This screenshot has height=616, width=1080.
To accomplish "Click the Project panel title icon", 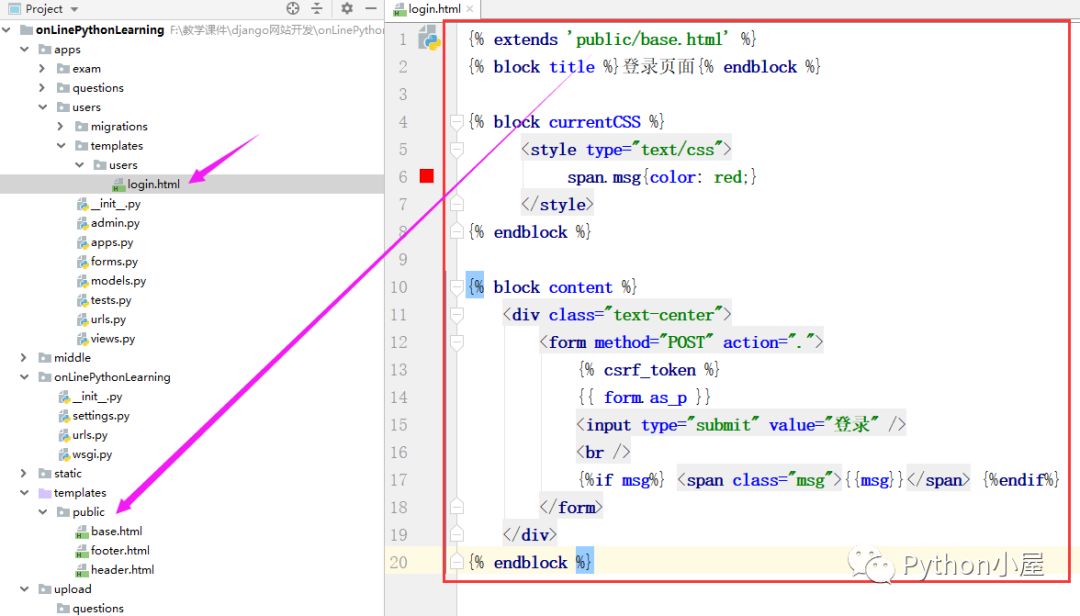I will pyautogui.click(x=14, y=9).
